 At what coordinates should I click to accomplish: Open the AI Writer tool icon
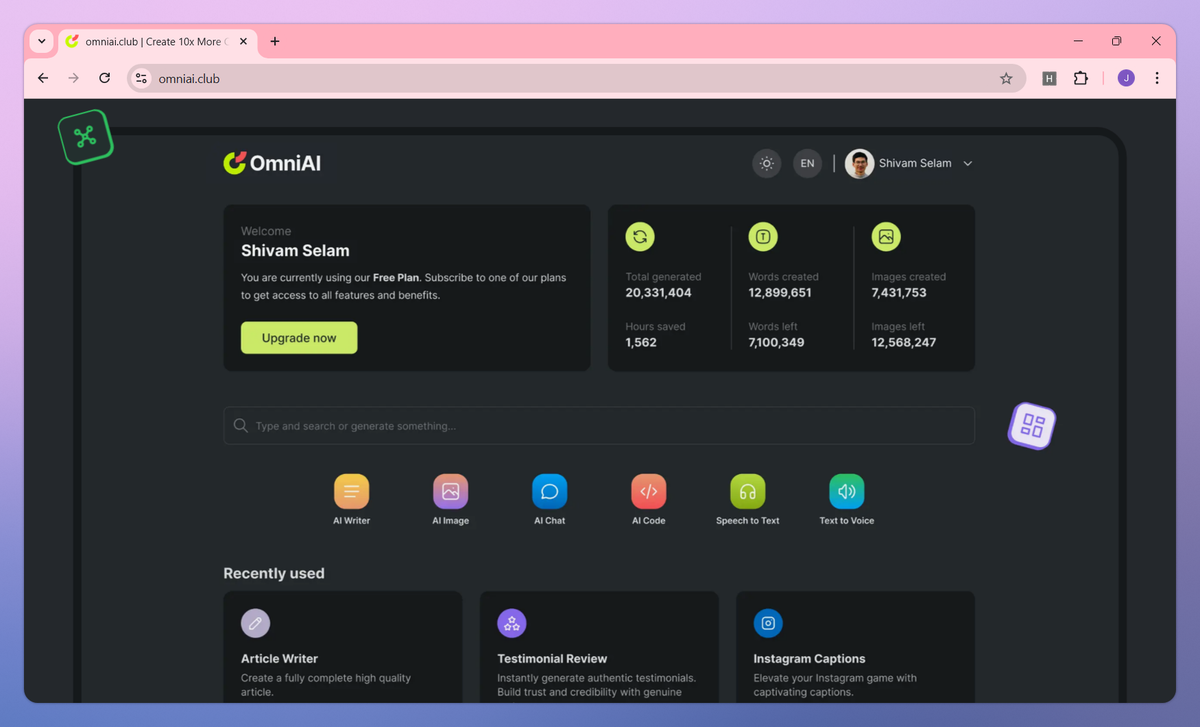click(x=351, y=491)
